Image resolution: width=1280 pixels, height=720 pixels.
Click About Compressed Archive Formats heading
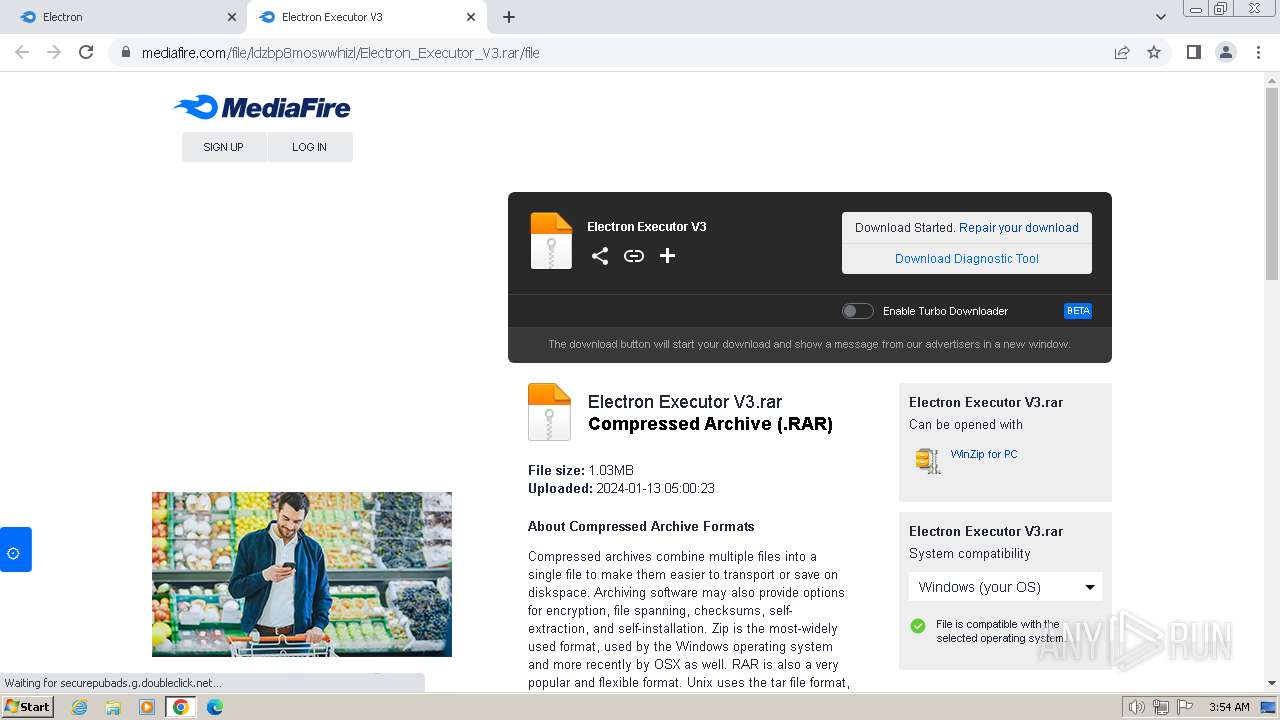point(641,526)
